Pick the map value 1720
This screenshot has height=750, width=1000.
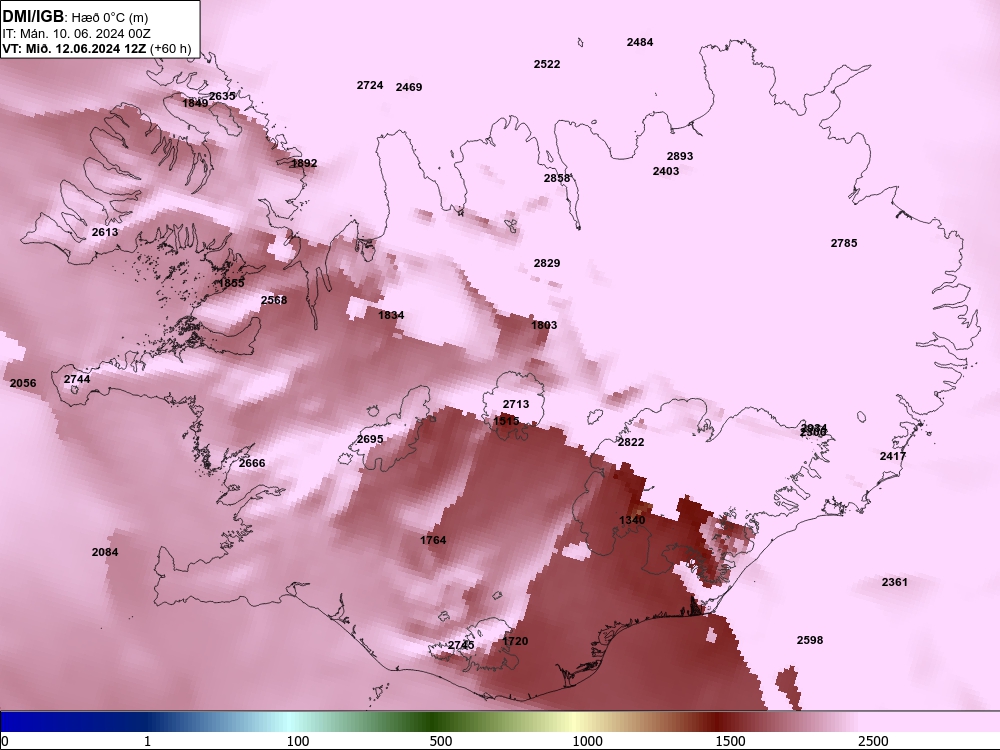pos(515,642)
